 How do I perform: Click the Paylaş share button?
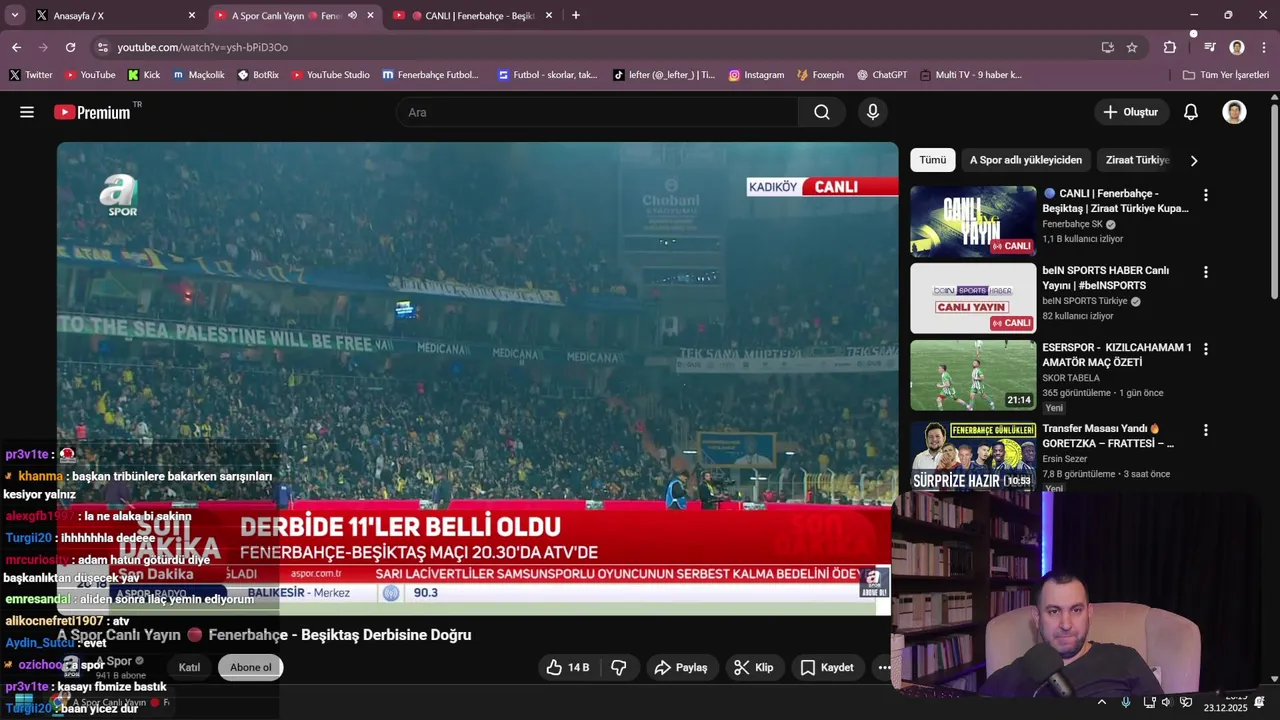tap(681, 667)
